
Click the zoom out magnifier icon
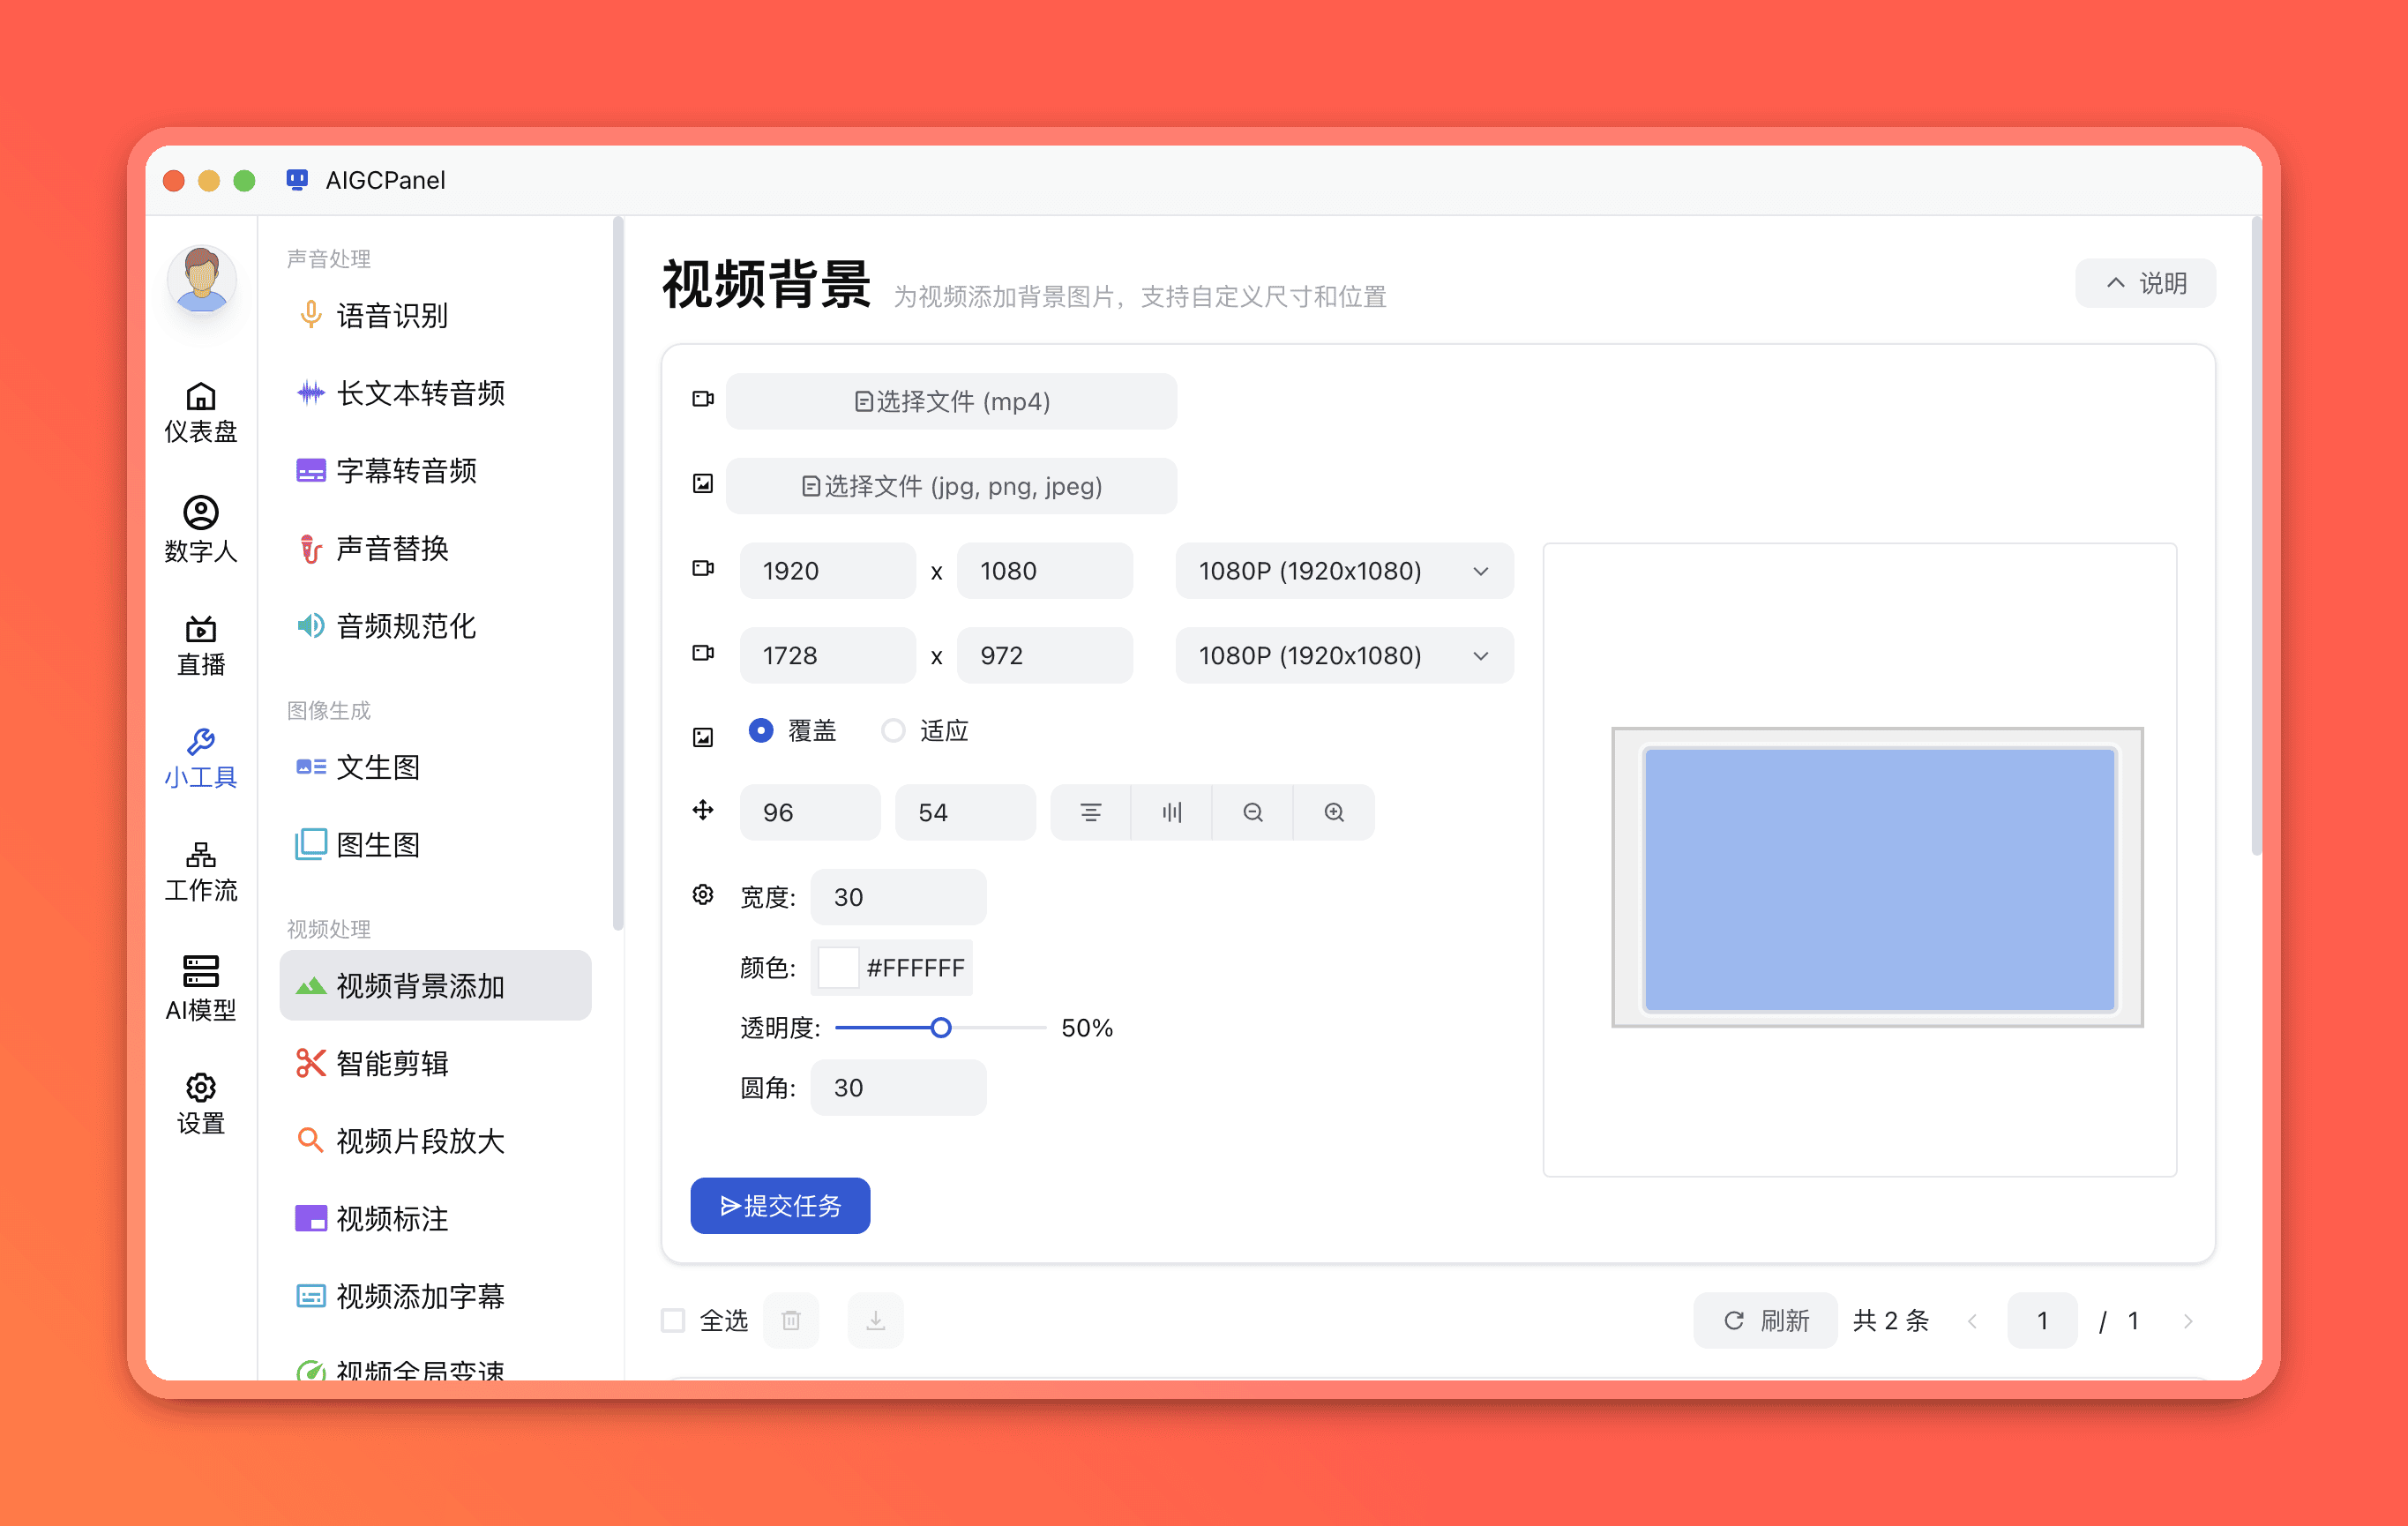tap(1253, 812)
